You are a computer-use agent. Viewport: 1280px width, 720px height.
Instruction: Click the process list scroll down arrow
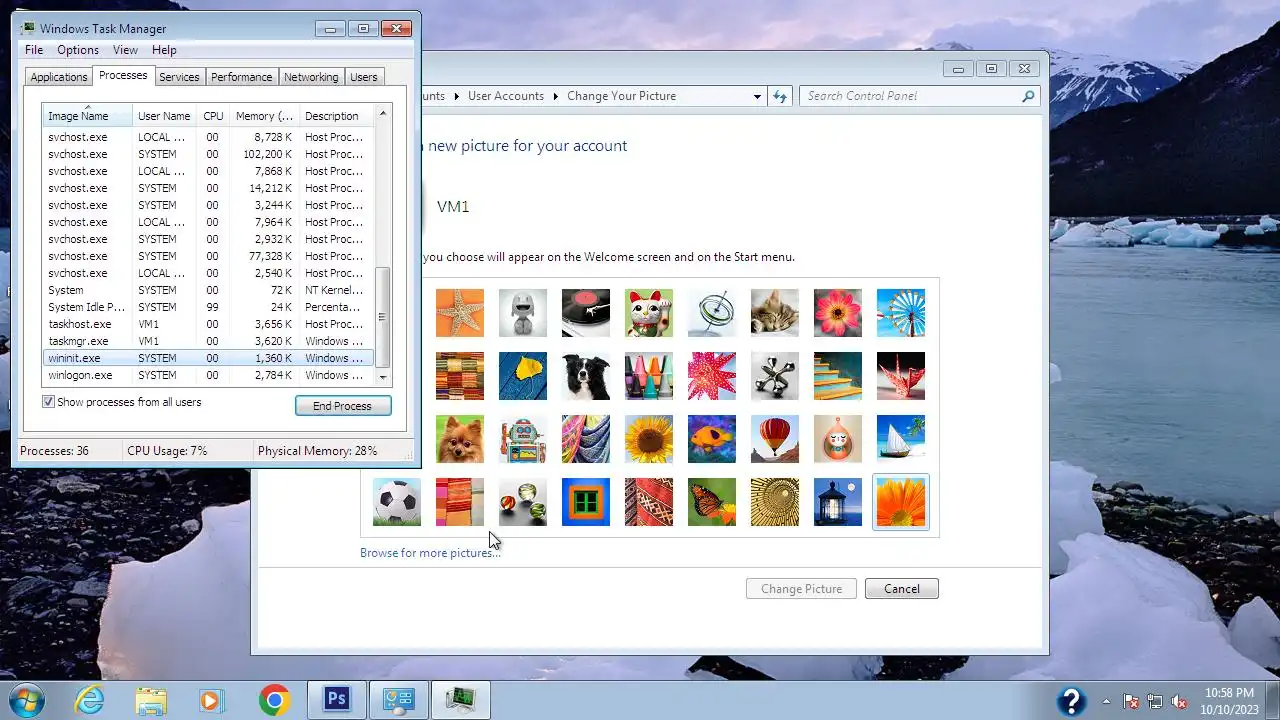coord(382,377)
